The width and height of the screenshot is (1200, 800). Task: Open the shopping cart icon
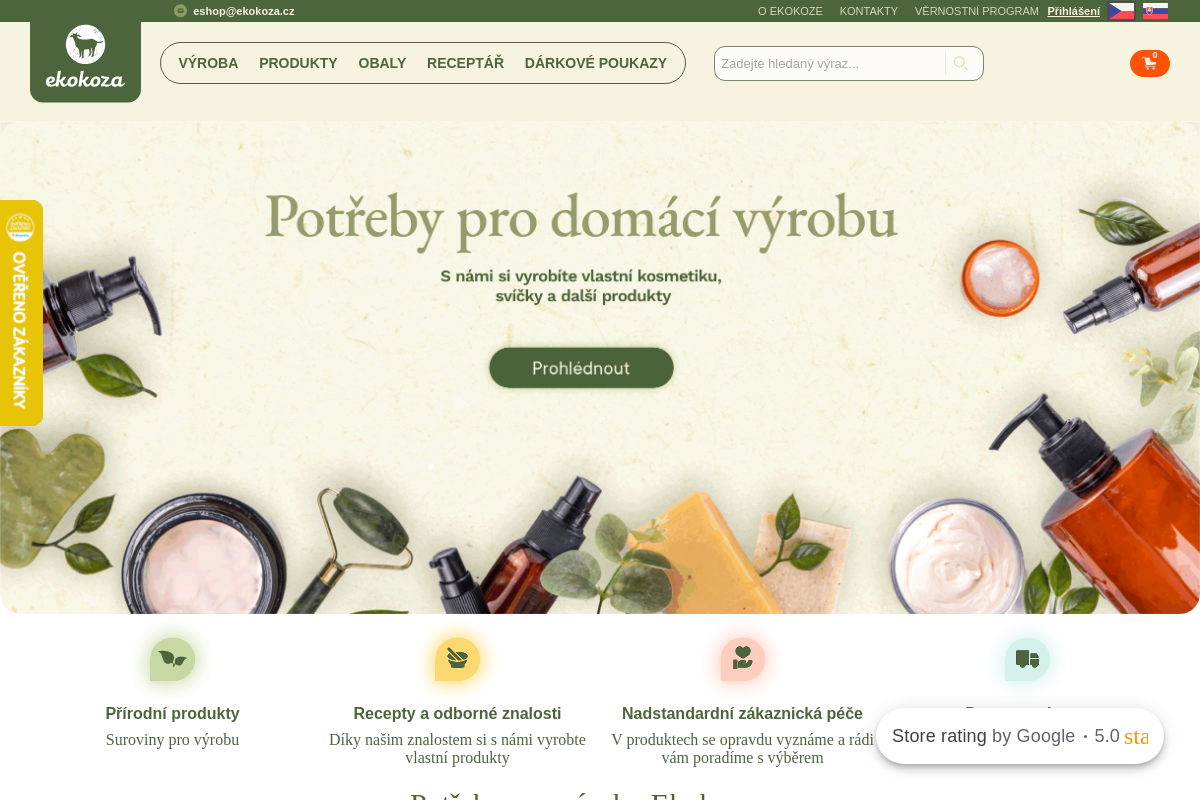click(x=1150, y=63)
